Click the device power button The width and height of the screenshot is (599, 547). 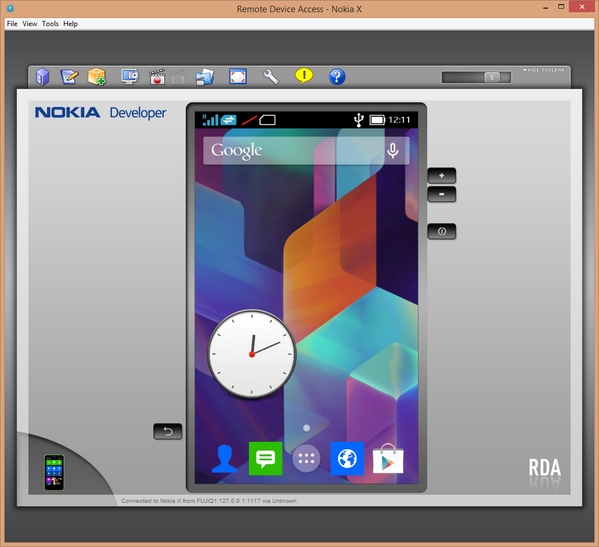[442, 231]
